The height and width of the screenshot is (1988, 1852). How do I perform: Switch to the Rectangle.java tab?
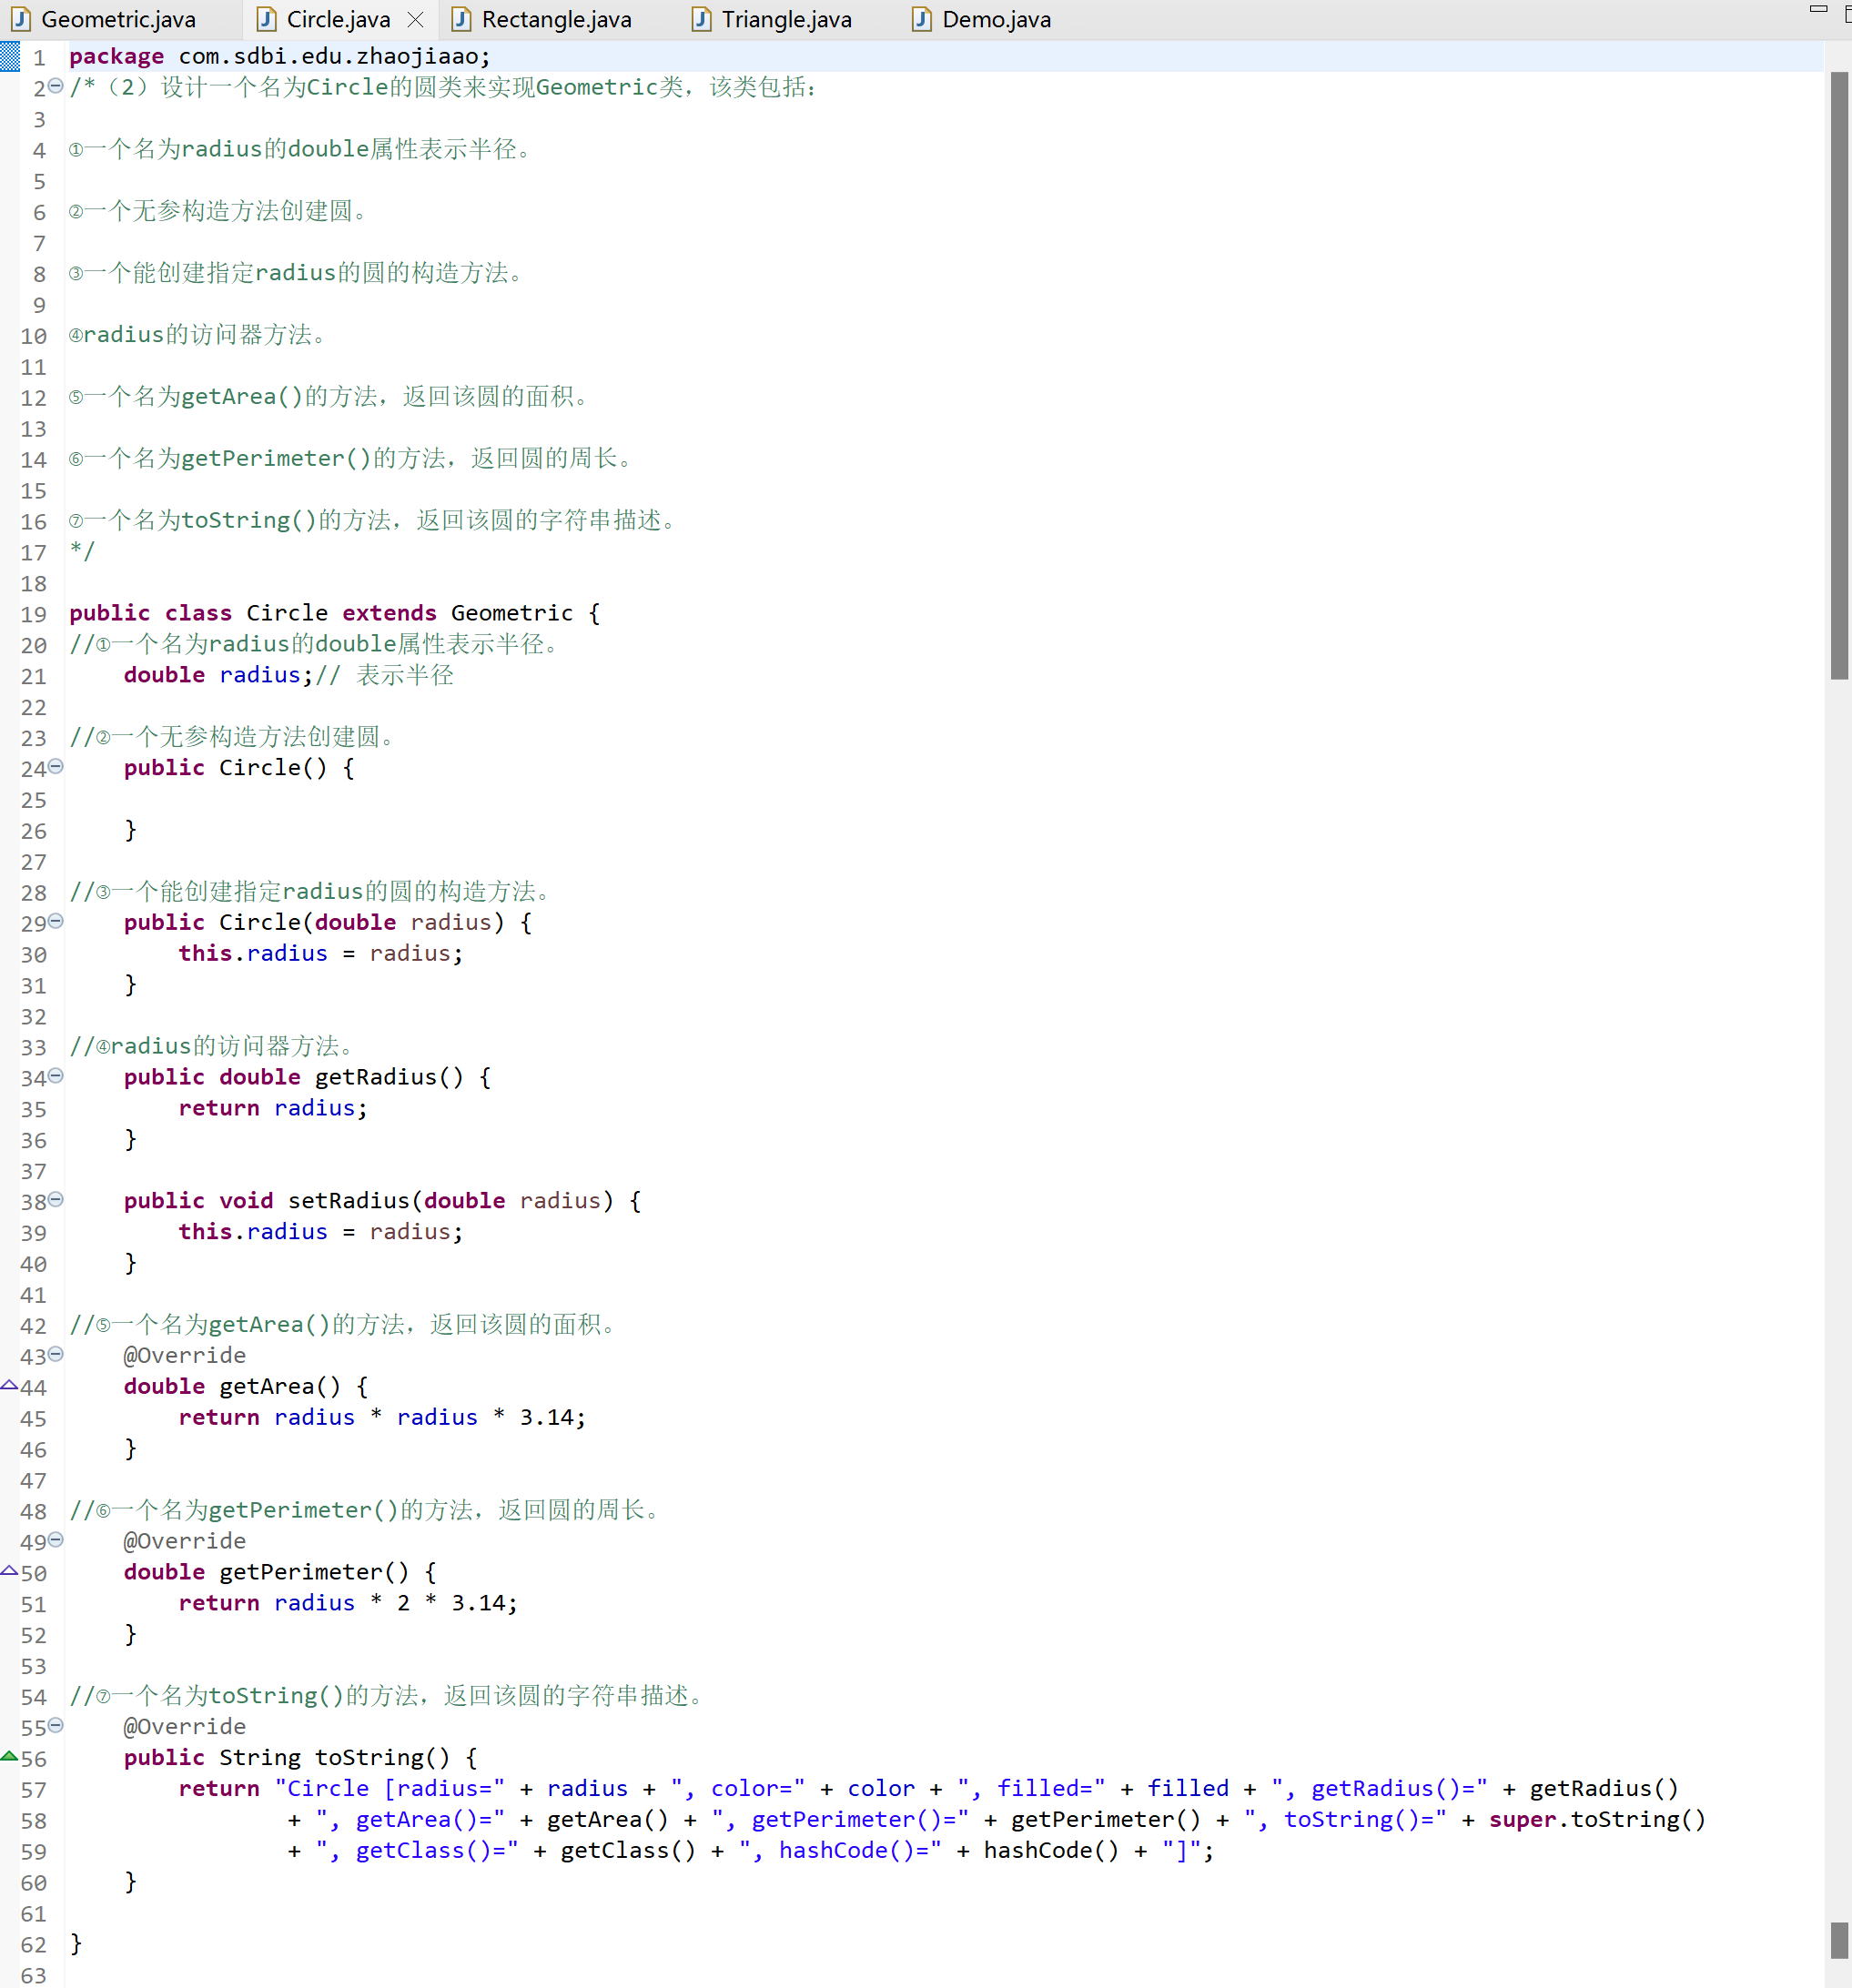(x=556, y=19)
